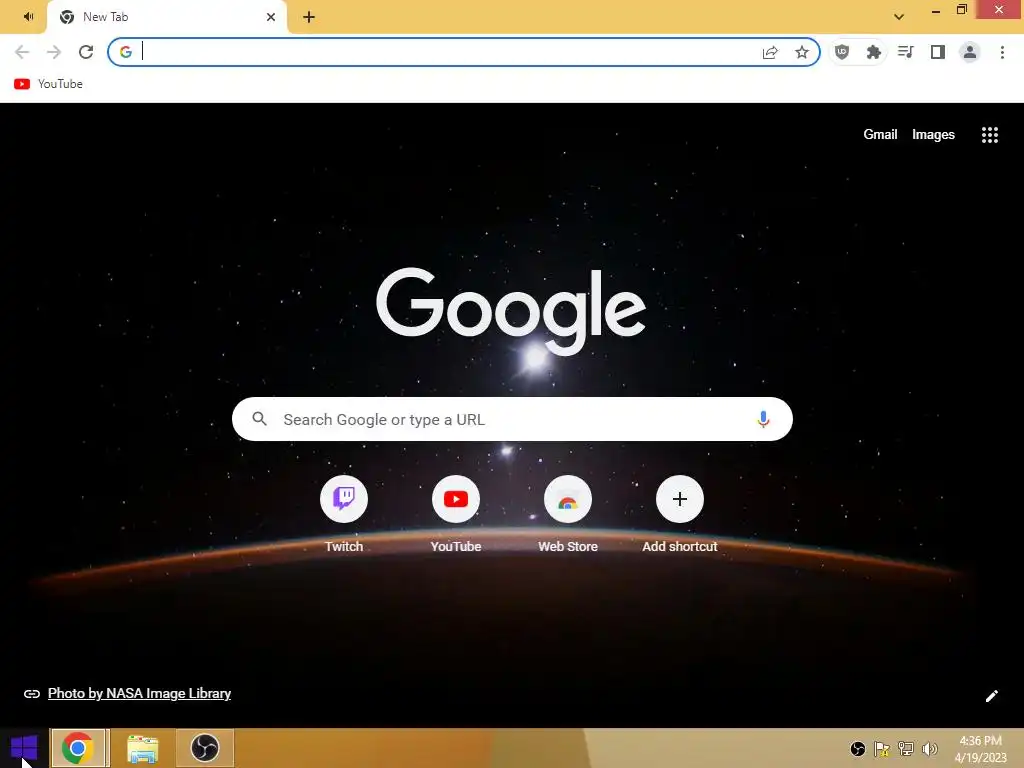1024x768 pixels.
Task: Open the Action Center flag tray icon
Action: tap(882, 749)
